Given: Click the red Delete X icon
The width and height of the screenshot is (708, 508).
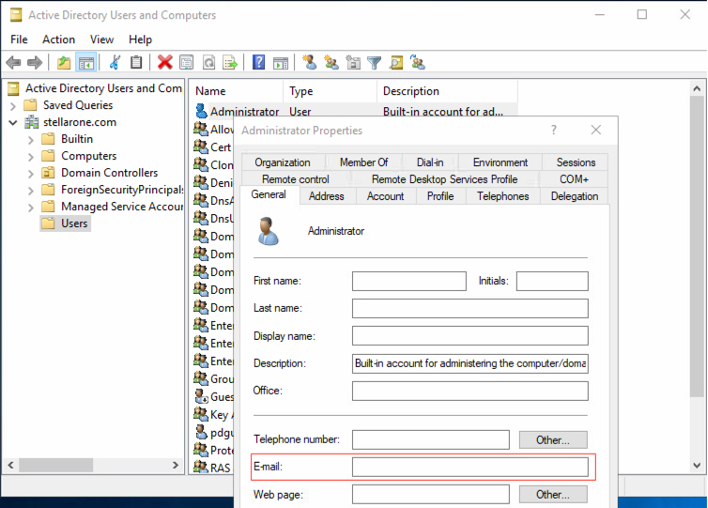Looking at the screenshot, I should [165, 63].
